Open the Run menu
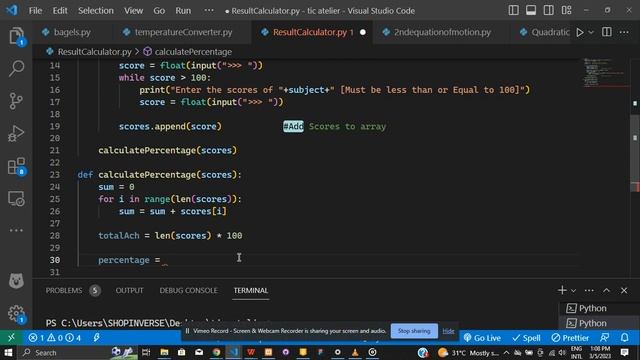The height and width of the screenshot is (360, 640). (x=183, y=11)
